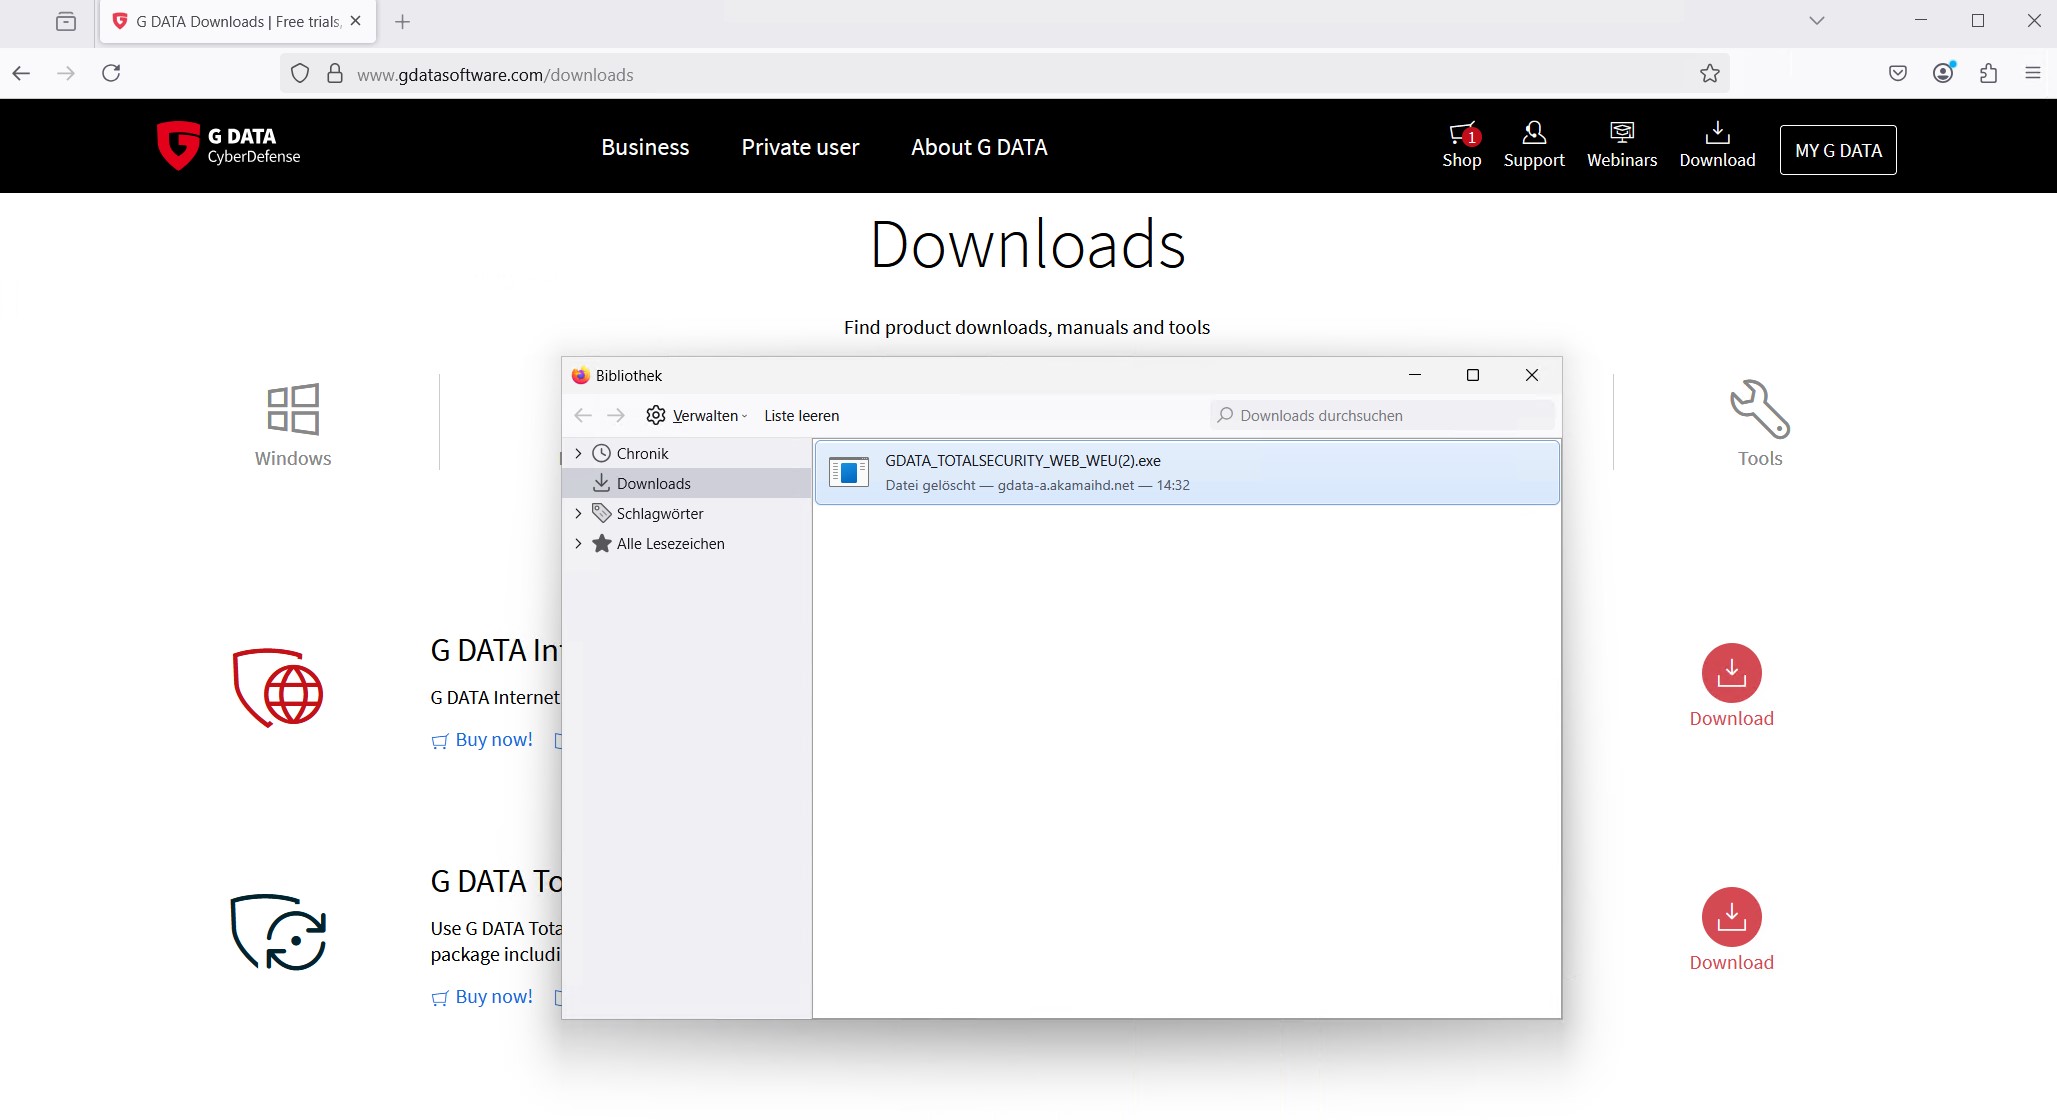Open the Private user menu
Screen dimensions: 2057x1120
[800, 147]
